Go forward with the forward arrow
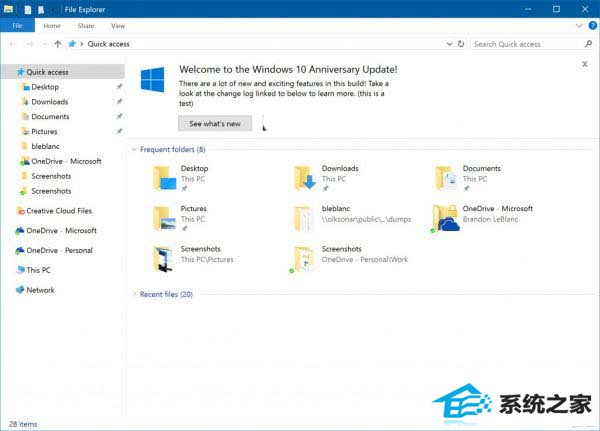Viewport: 600px width, 431px height. (30, 44)
